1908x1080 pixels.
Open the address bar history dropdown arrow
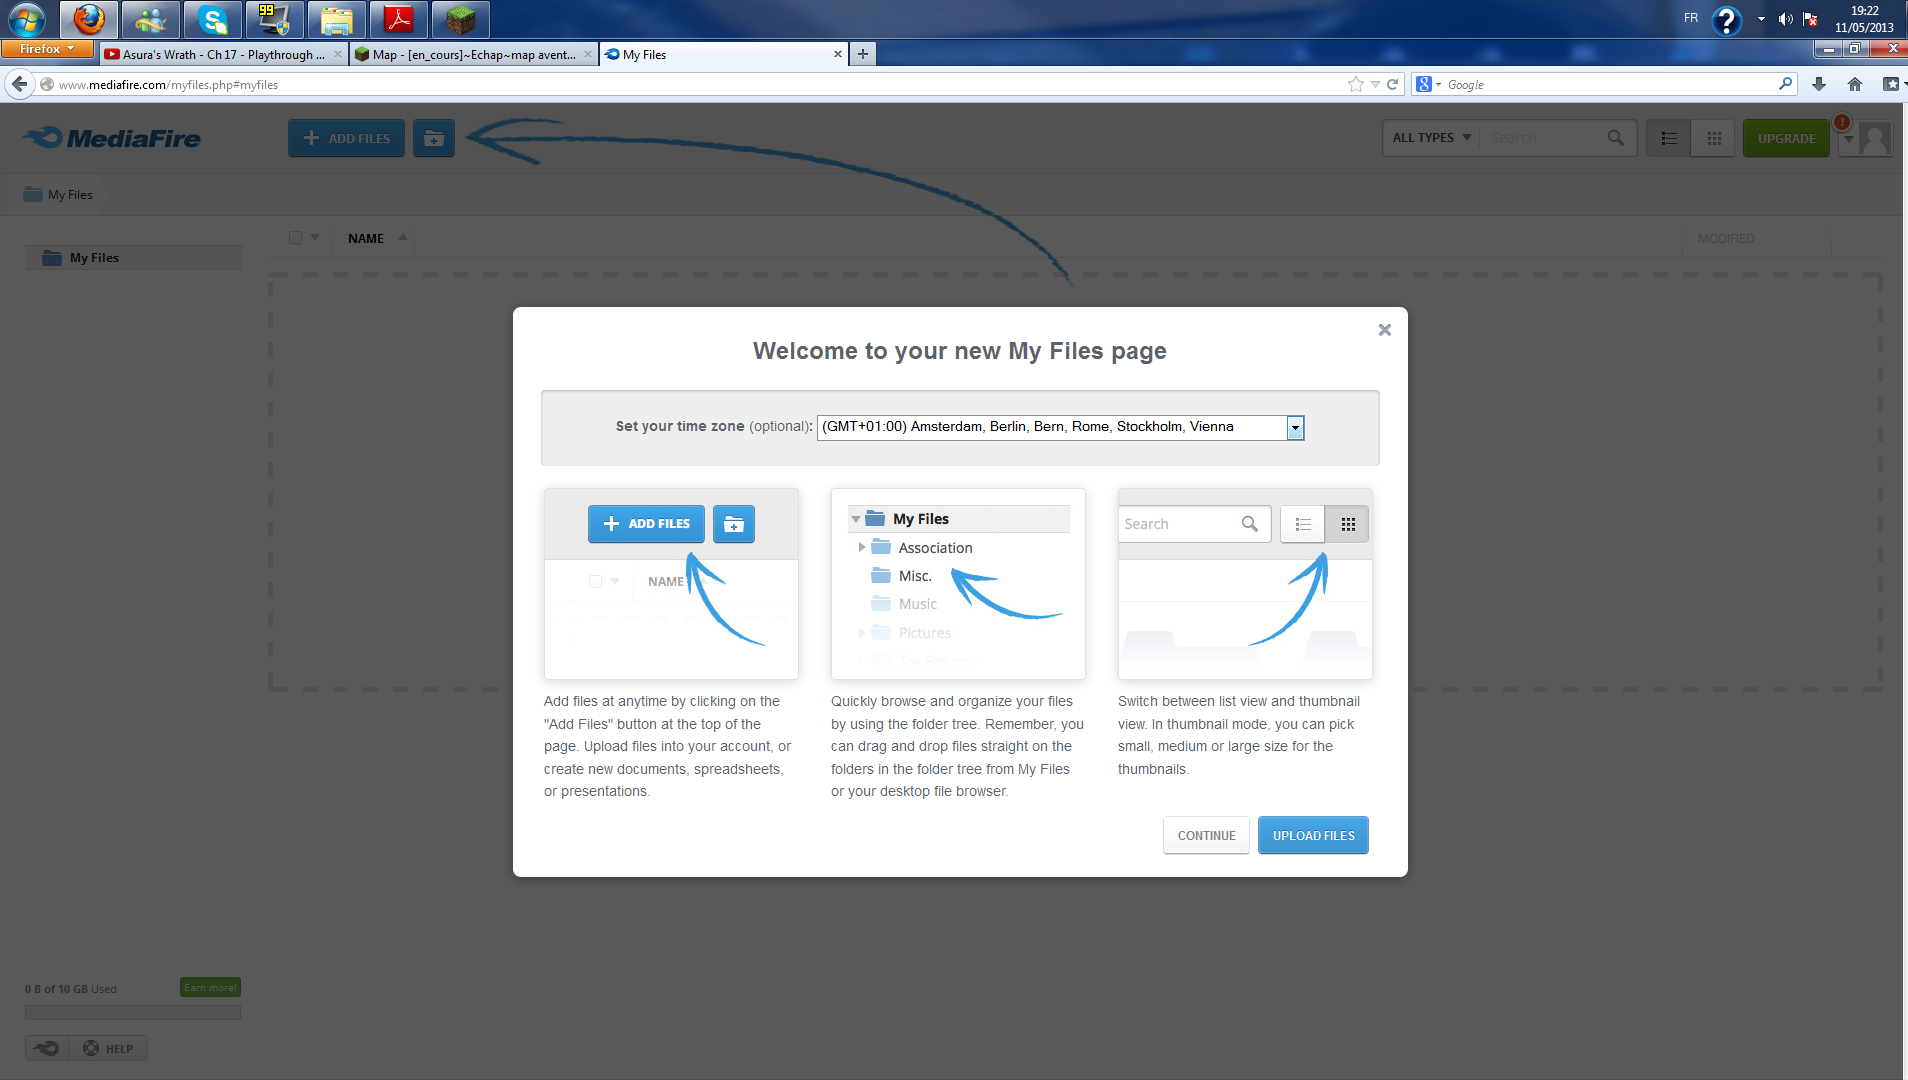(x=1375, y=85)
